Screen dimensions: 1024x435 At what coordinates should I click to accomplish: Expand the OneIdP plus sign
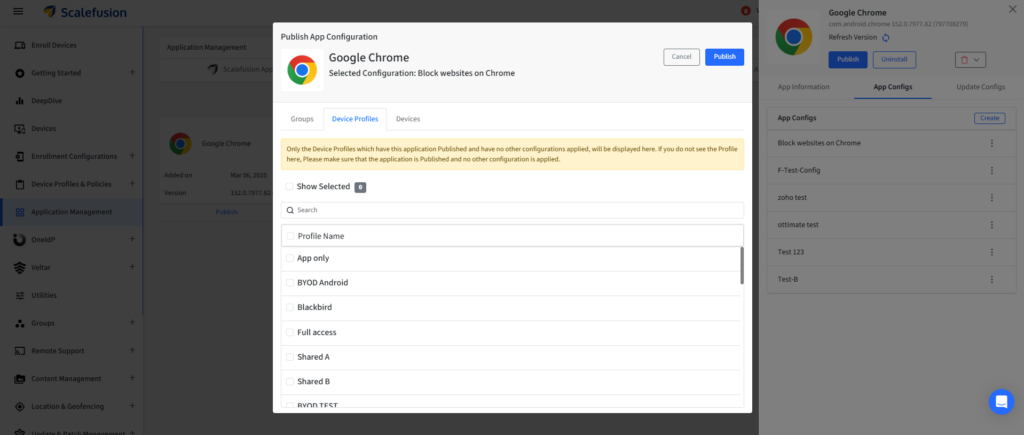tap(132, 239)
